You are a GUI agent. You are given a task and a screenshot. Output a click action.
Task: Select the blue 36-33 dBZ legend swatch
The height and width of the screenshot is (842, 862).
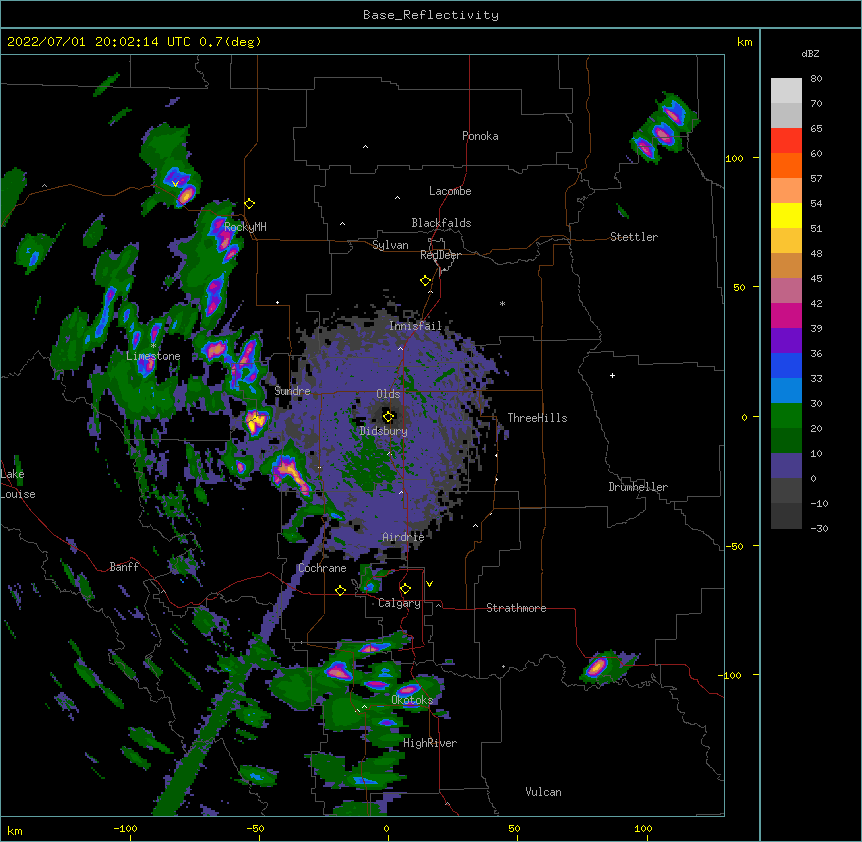786,365
